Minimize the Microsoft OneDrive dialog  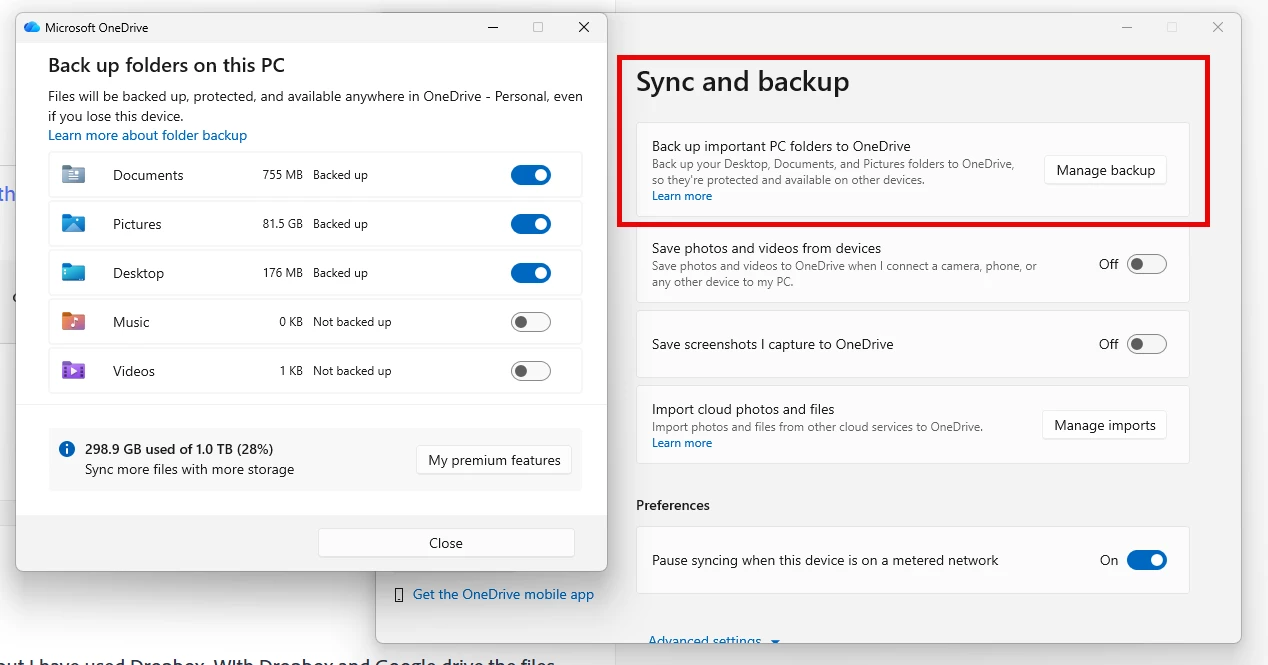tap(492, 27)
